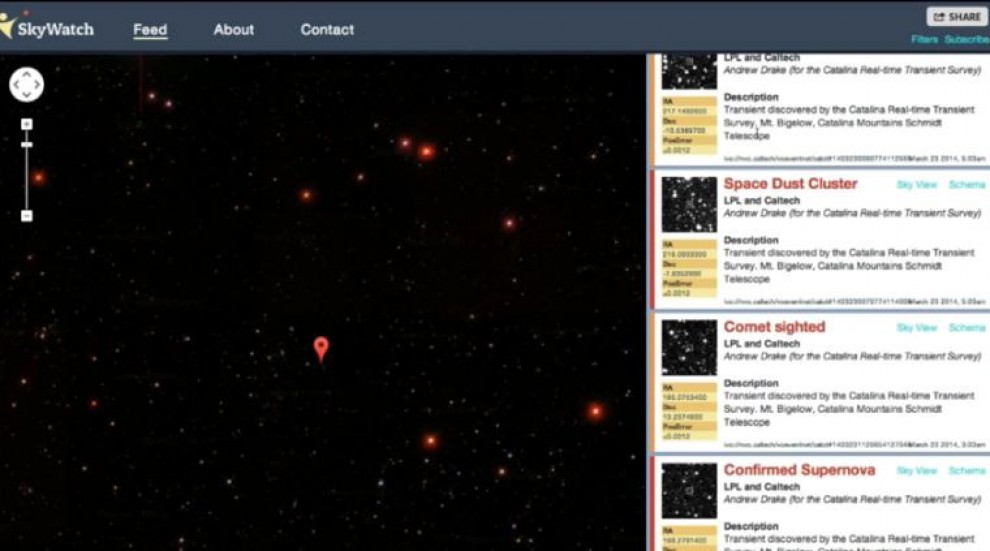This screenshot has width=990, height=551.
Task: Click the zoom slider handle
Action: pyautogui.click(x=27, y=145)
